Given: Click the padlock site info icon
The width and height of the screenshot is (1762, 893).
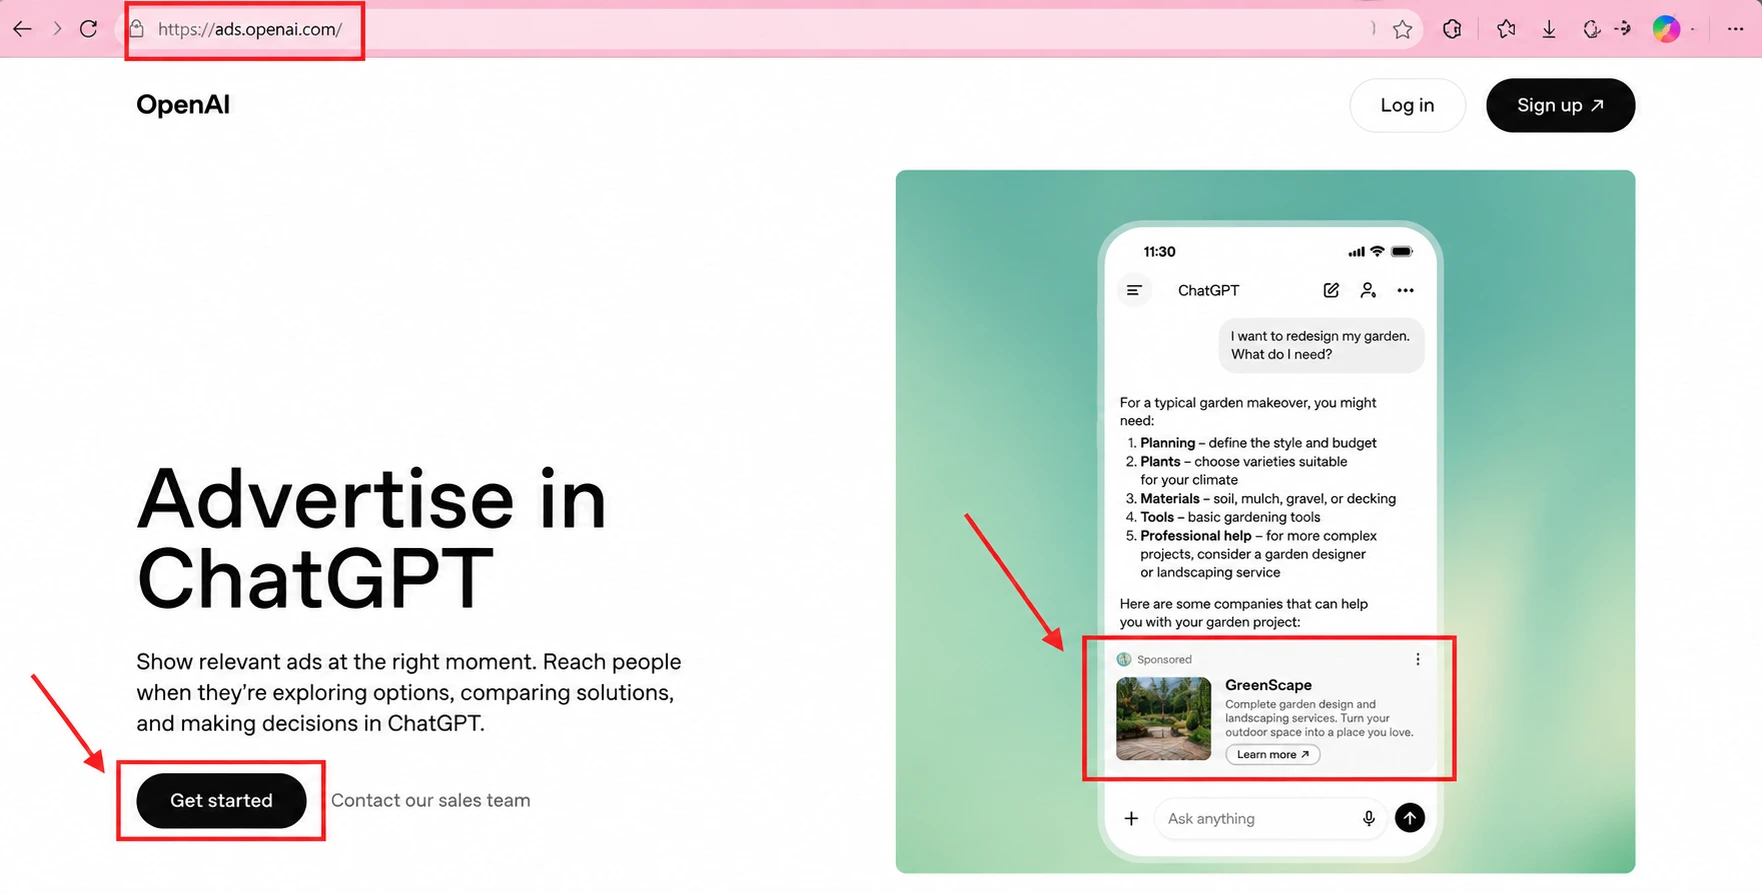Looking at the screenshot, I should (138, 29).
